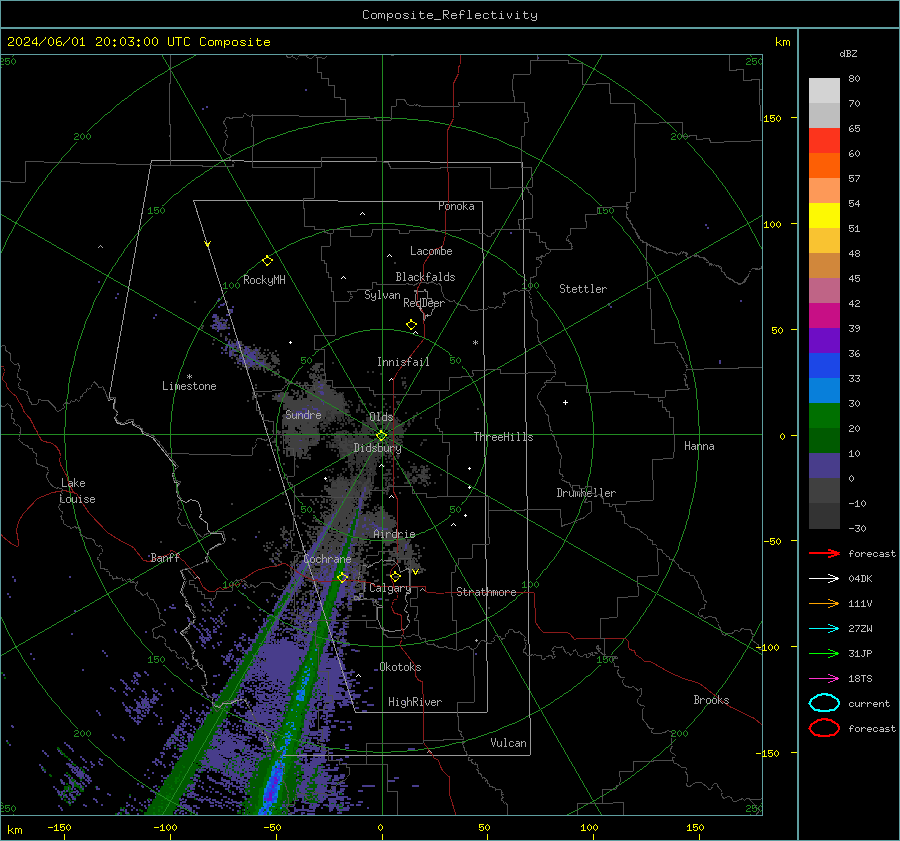The height and width of the screenshot is (841, 900).
Task: Click the RockyMH station label
Action: click(x=264, y=280)
